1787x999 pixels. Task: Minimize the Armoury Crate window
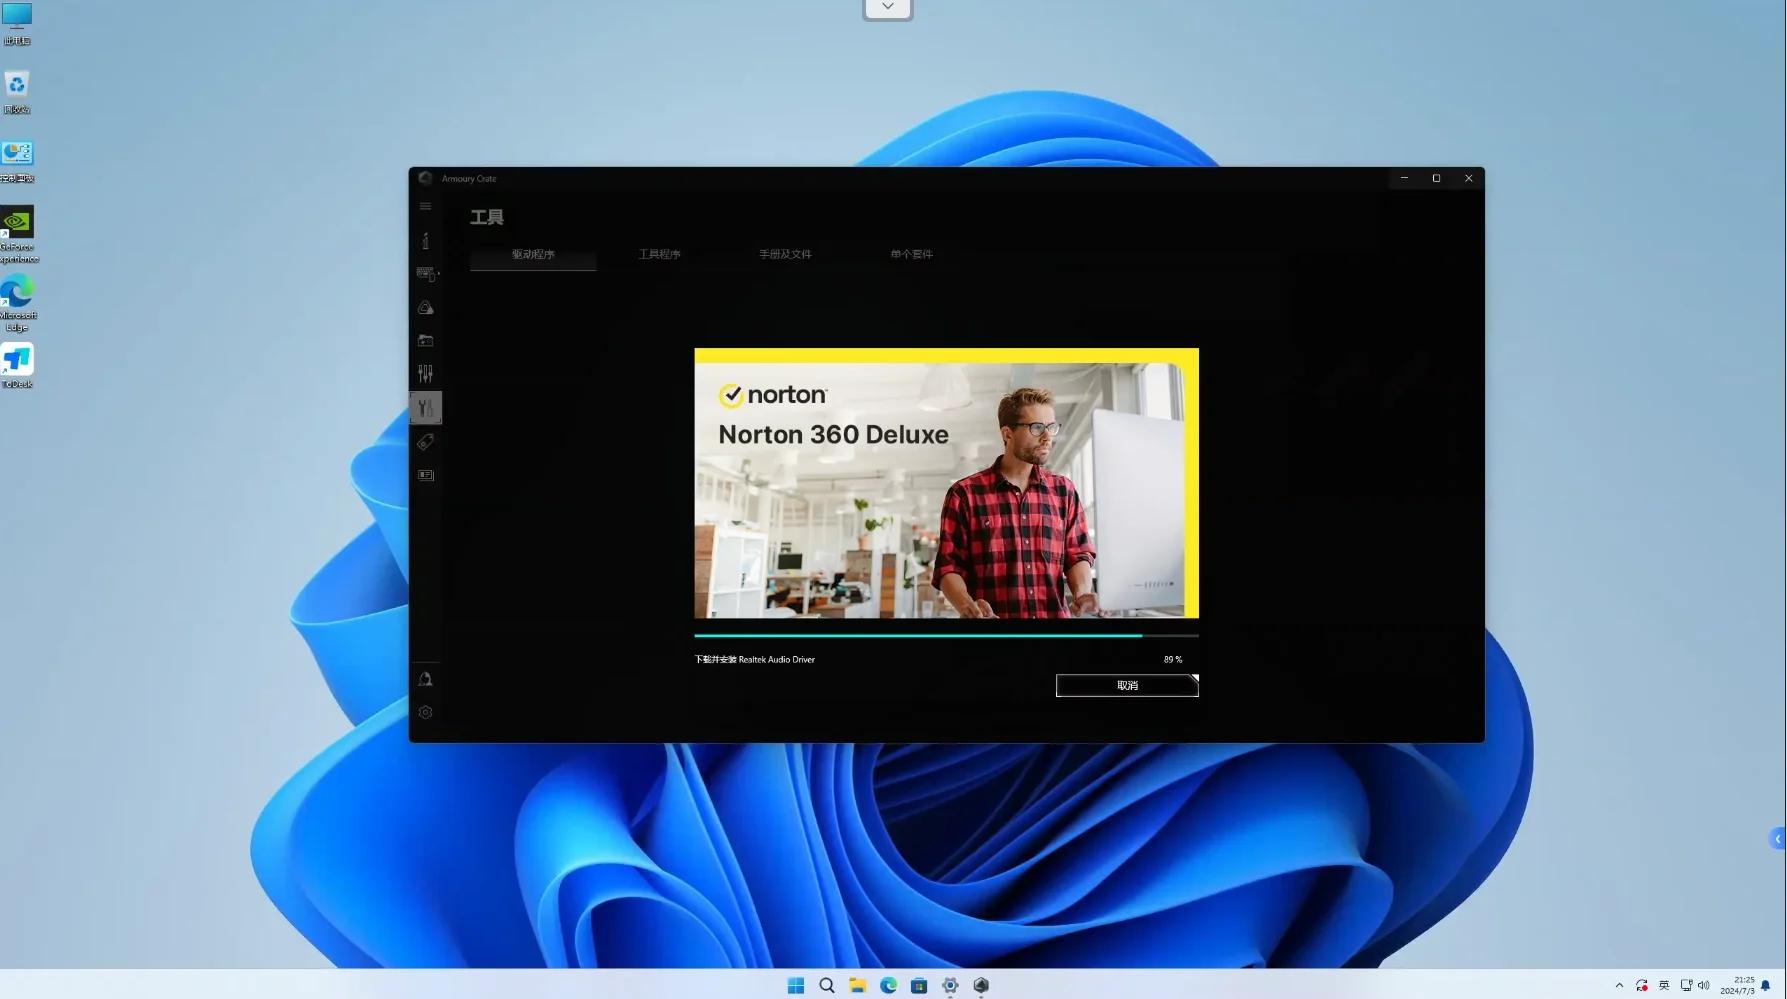pos(1404,178)
